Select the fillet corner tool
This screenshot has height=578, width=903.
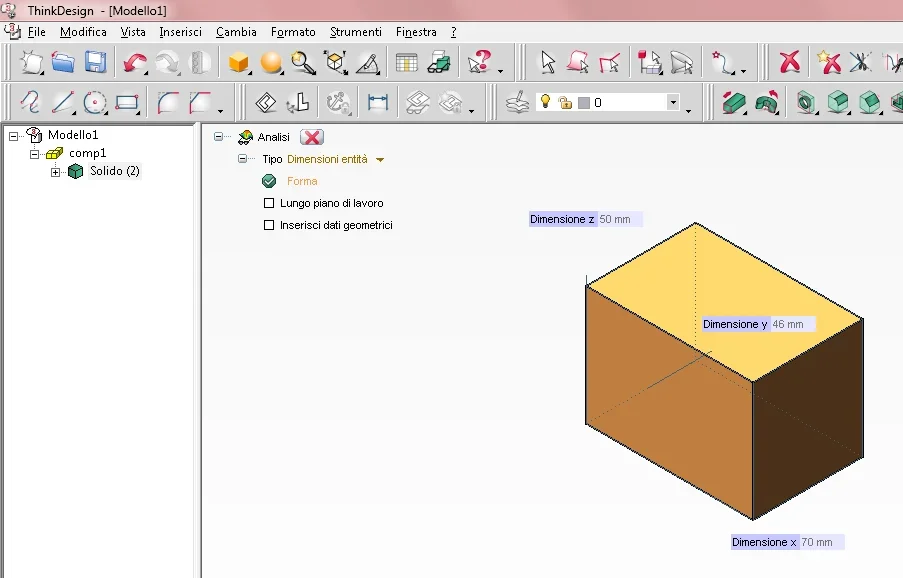pyautogui.click(x=168, y=102)
